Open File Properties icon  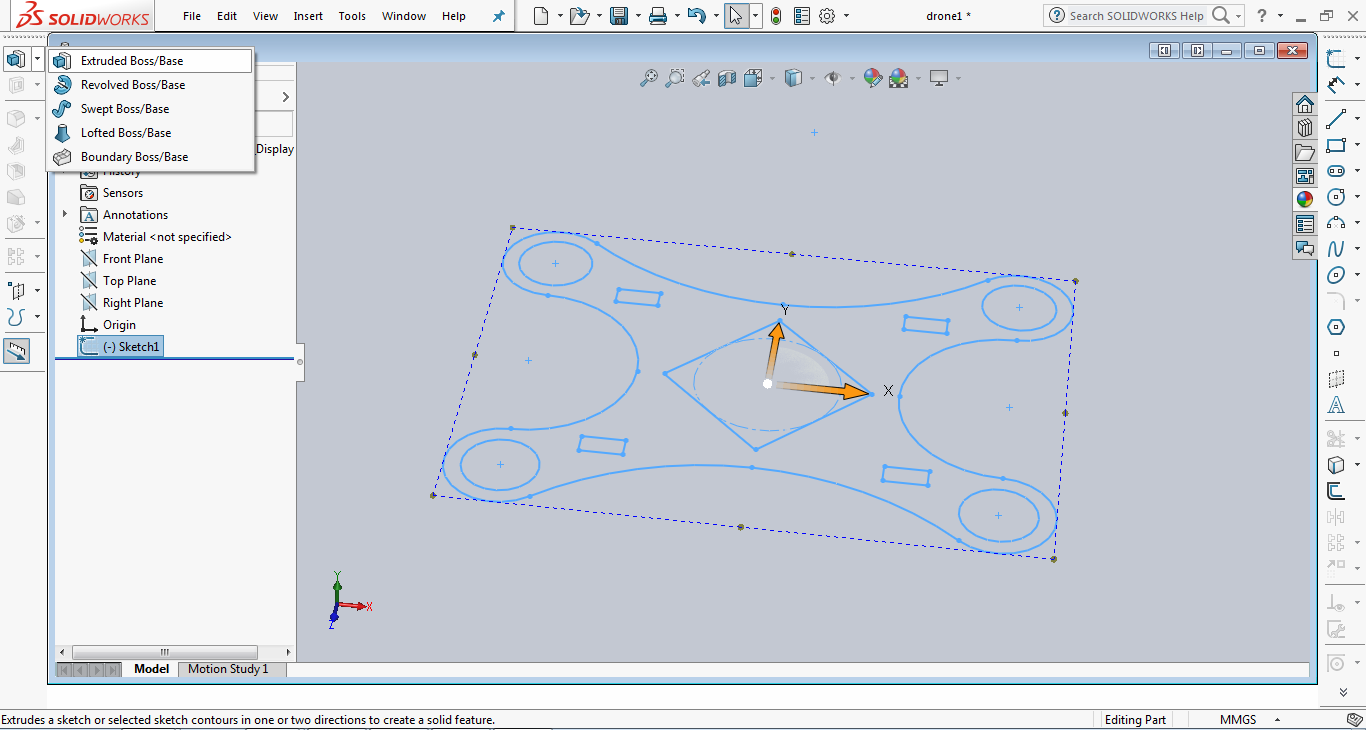point(801,16)
